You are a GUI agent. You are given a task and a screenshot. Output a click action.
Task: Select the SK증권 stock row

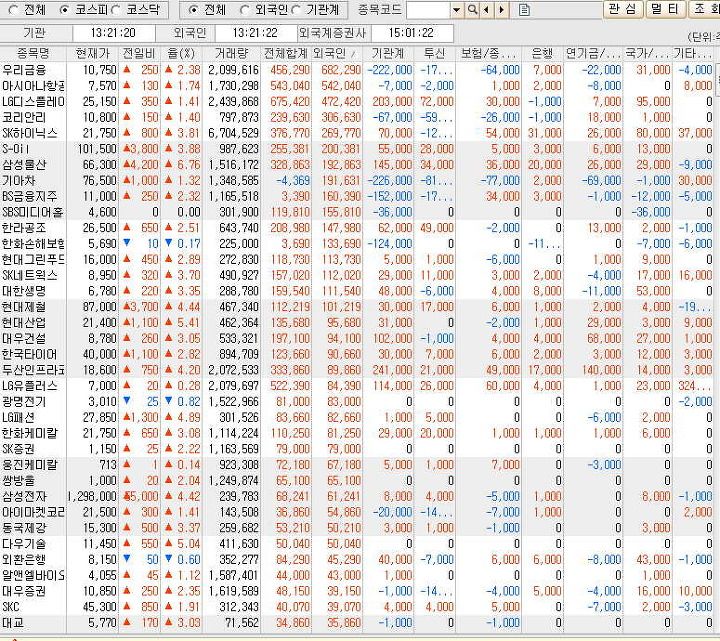pyautogui.click(x=356, y=449)
